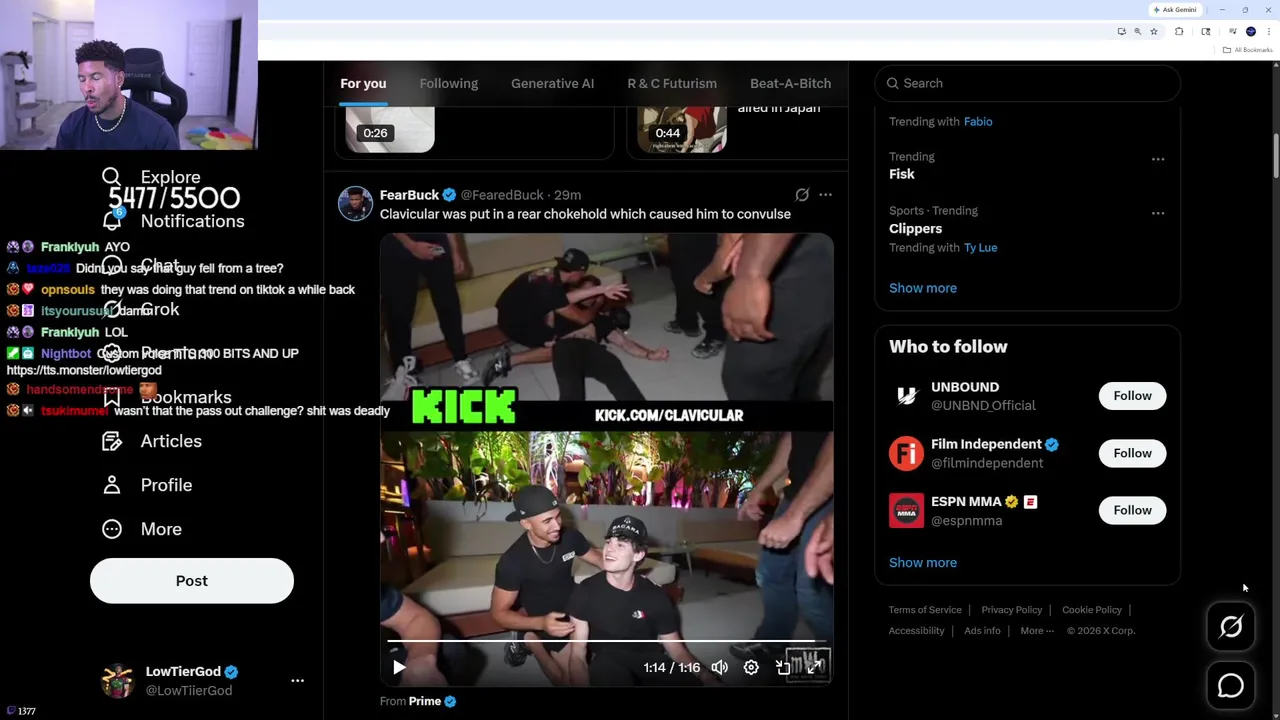Click the Ty Lue trending link
The width and height of the screenshot is (1280, 720).
980,248
